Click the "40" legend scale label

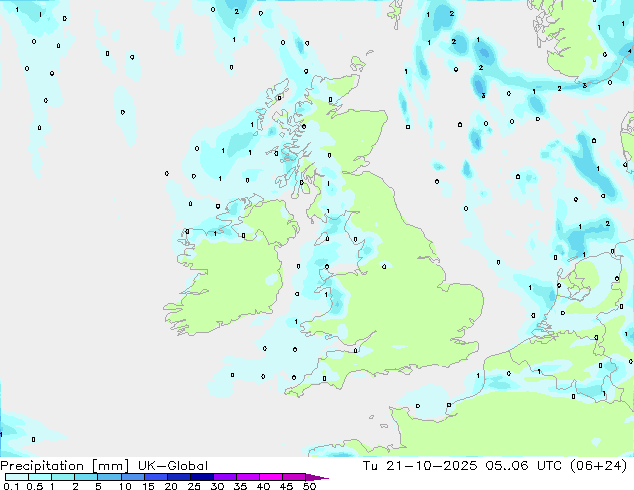263,486
